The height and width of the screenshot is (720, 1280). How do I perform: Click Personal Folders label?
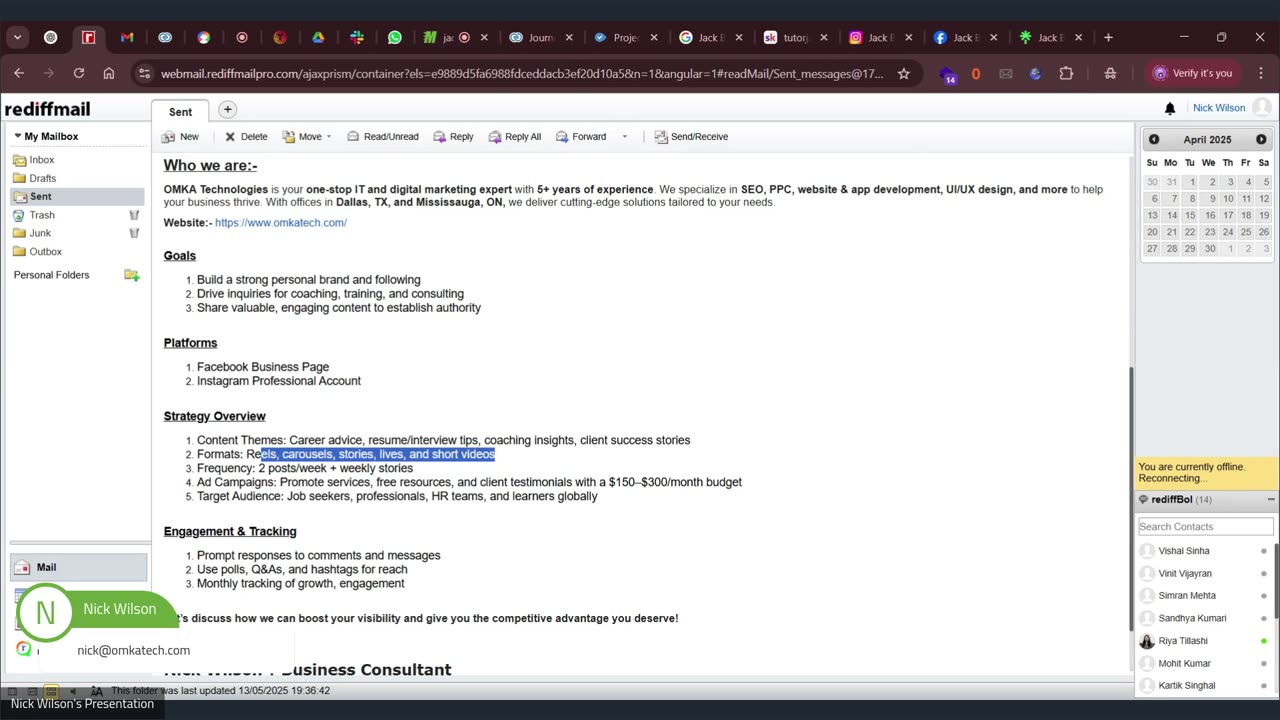51,275
